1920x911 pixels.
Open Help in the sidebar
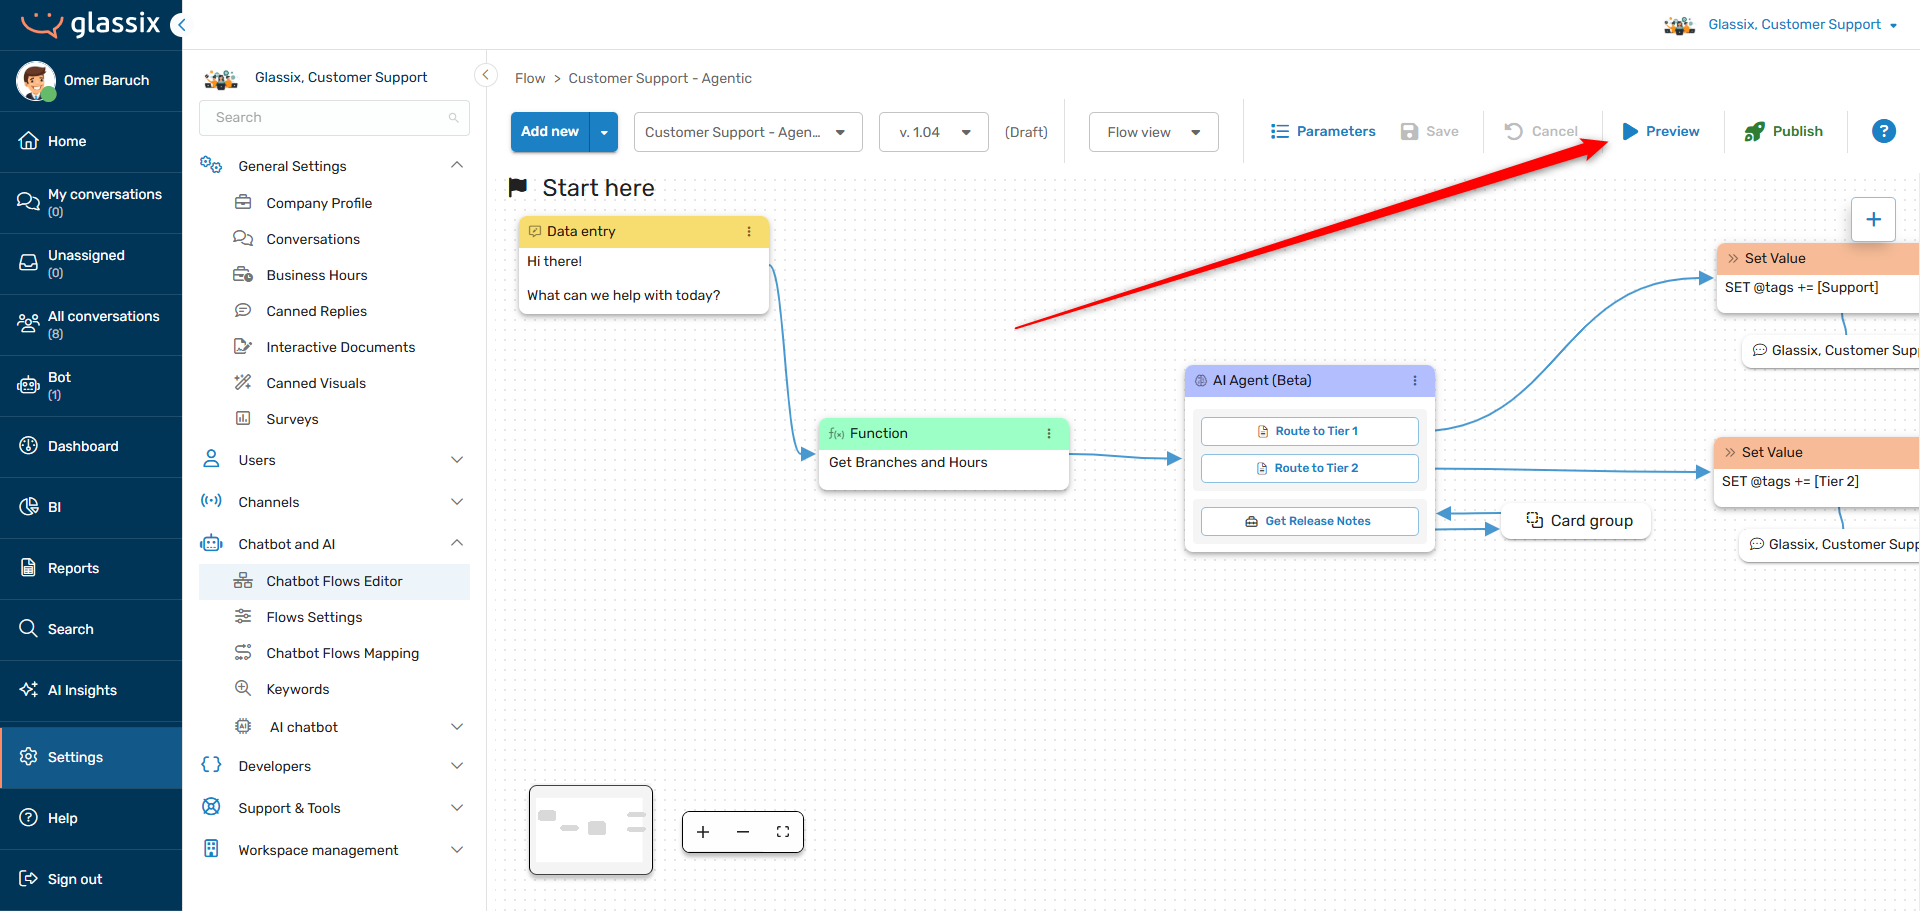click(91, 818)
